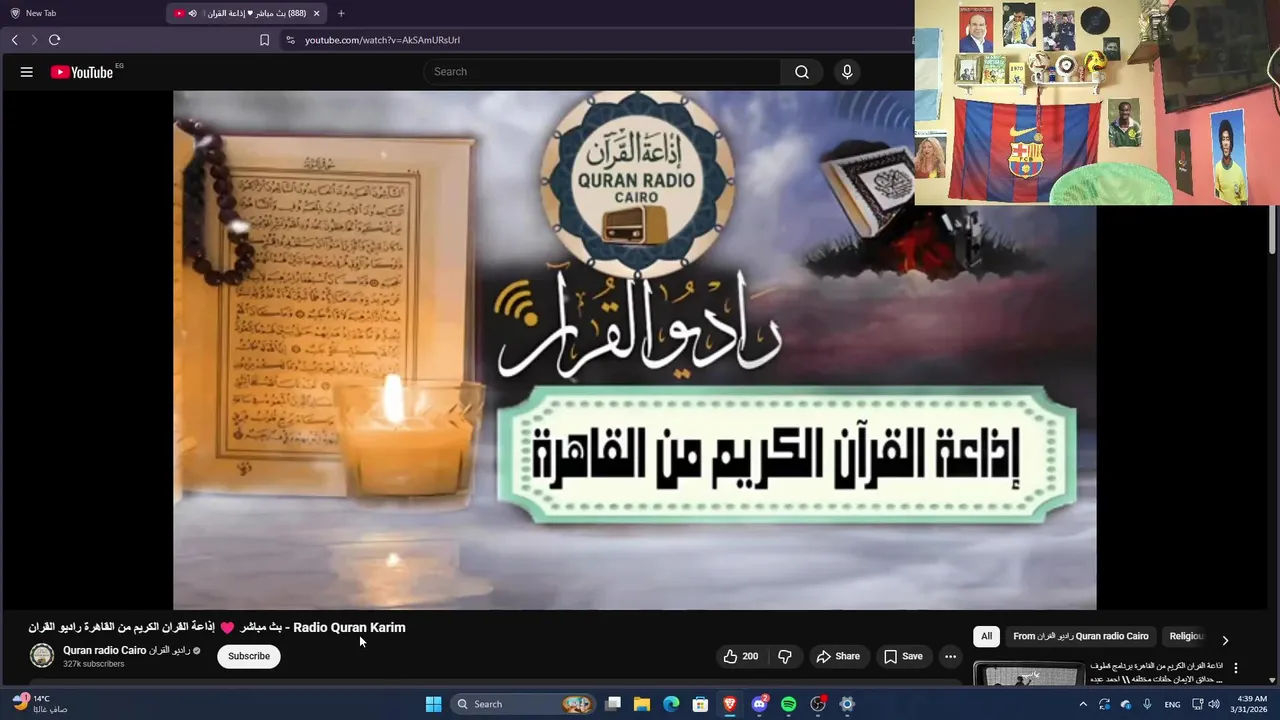Show more filter chips with right chevron
Image resolution: width=1280 pixels, height=720 pixels.
click(1225, 640)
